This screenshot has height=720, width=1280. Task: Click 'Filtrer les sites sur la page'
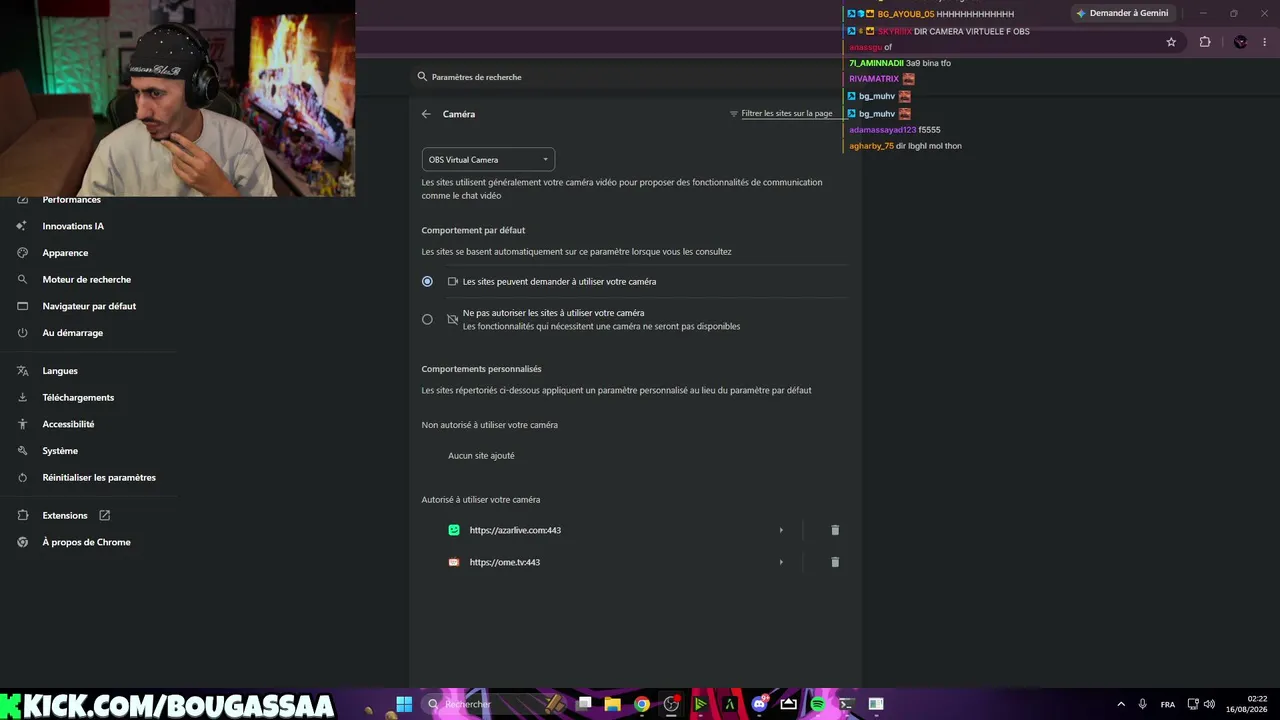pos(787,114)
